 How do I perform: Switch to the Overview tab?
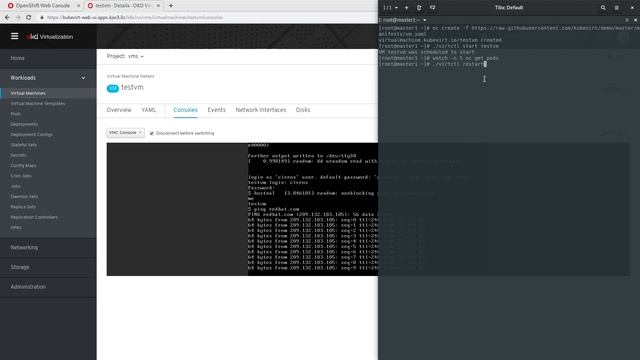[119, 110]
